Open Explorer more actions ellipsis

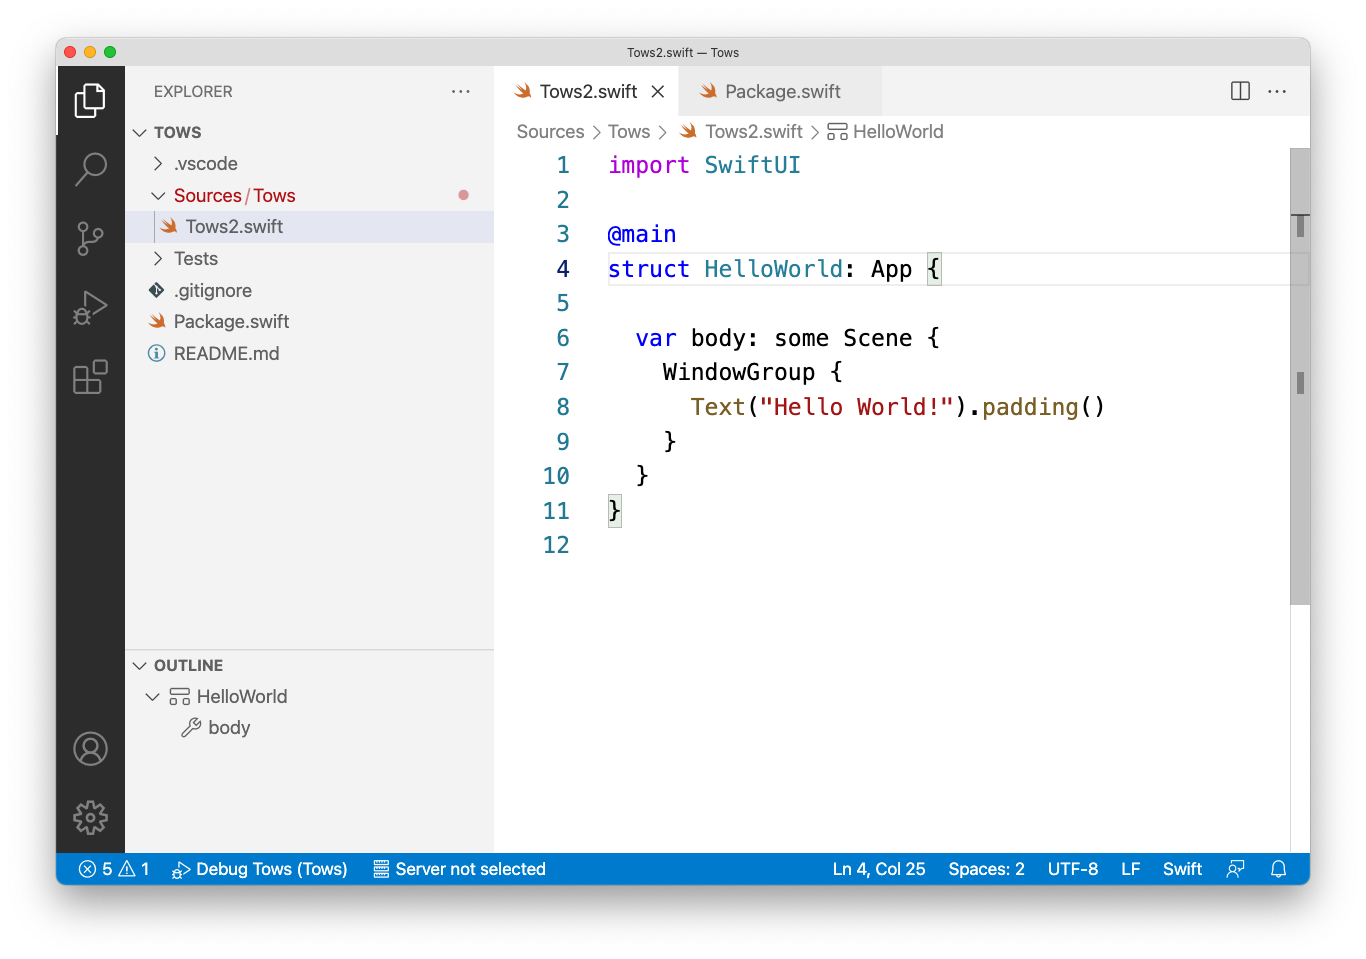click(x=460, y=91)
